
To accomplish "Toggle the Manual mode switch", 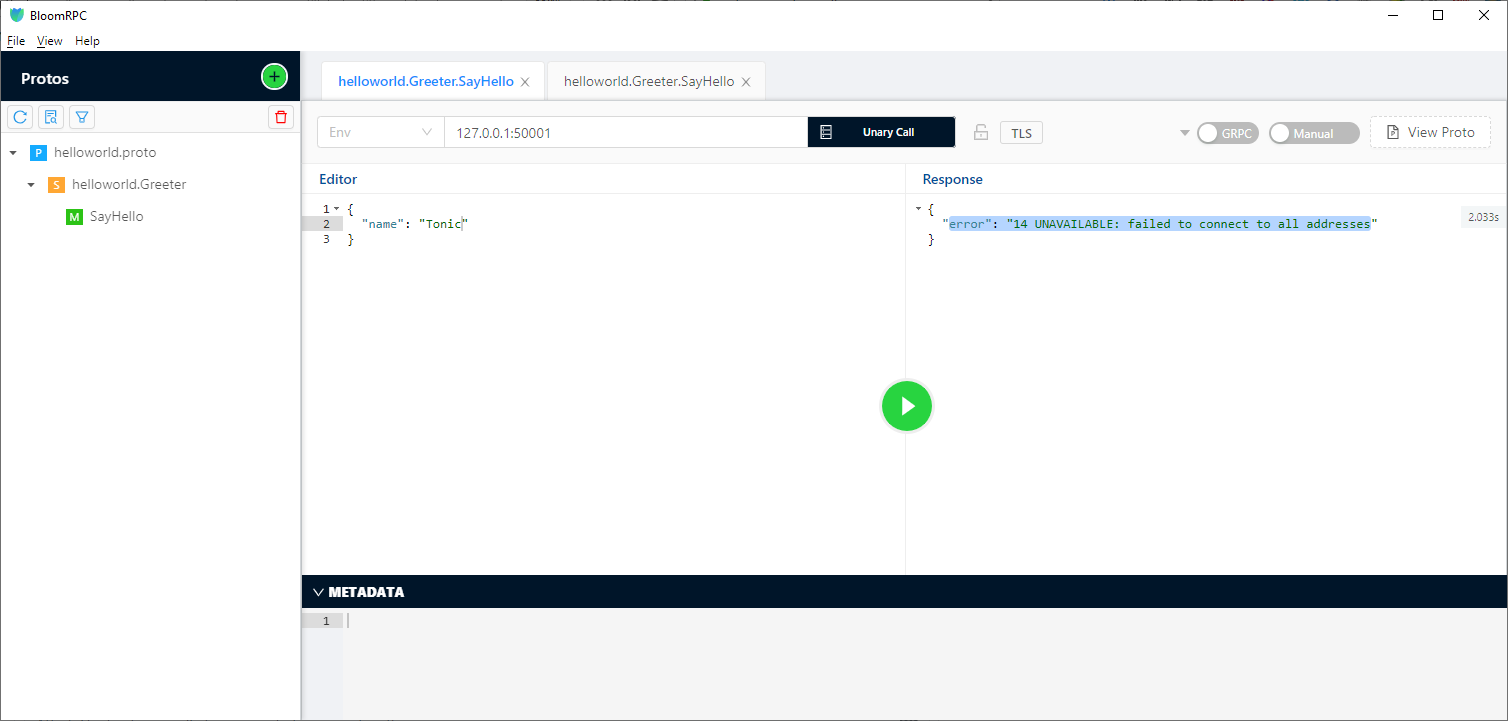I will 1313,132.
